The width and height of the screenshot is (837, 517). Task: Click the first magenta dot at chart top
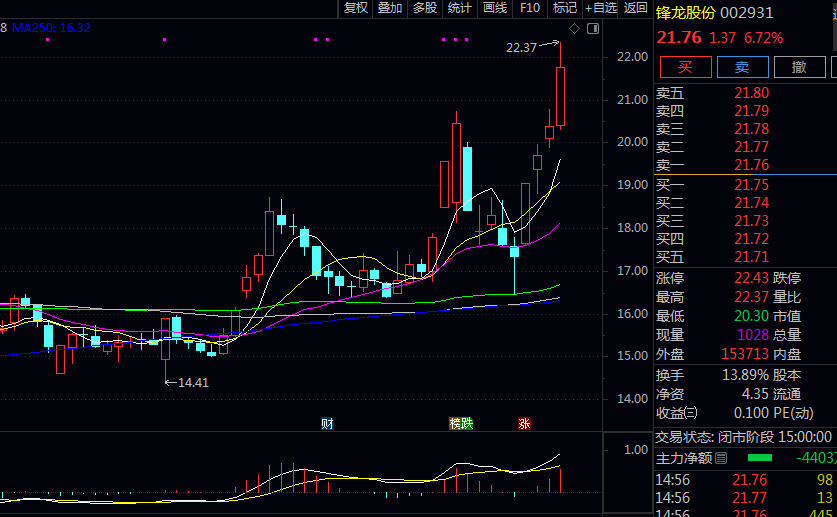tap(165, 40)
